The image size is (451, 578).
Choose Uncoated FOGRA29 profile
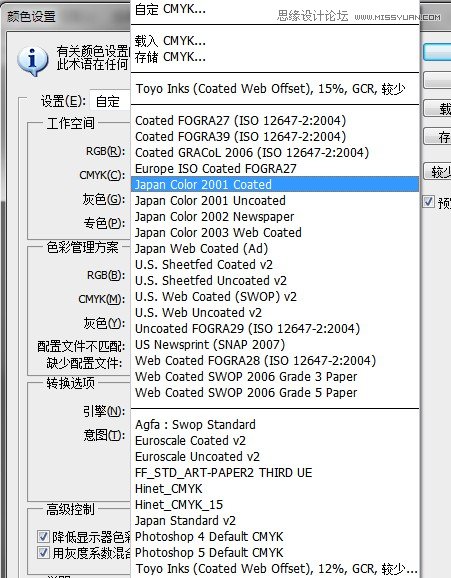coord(275,328)
